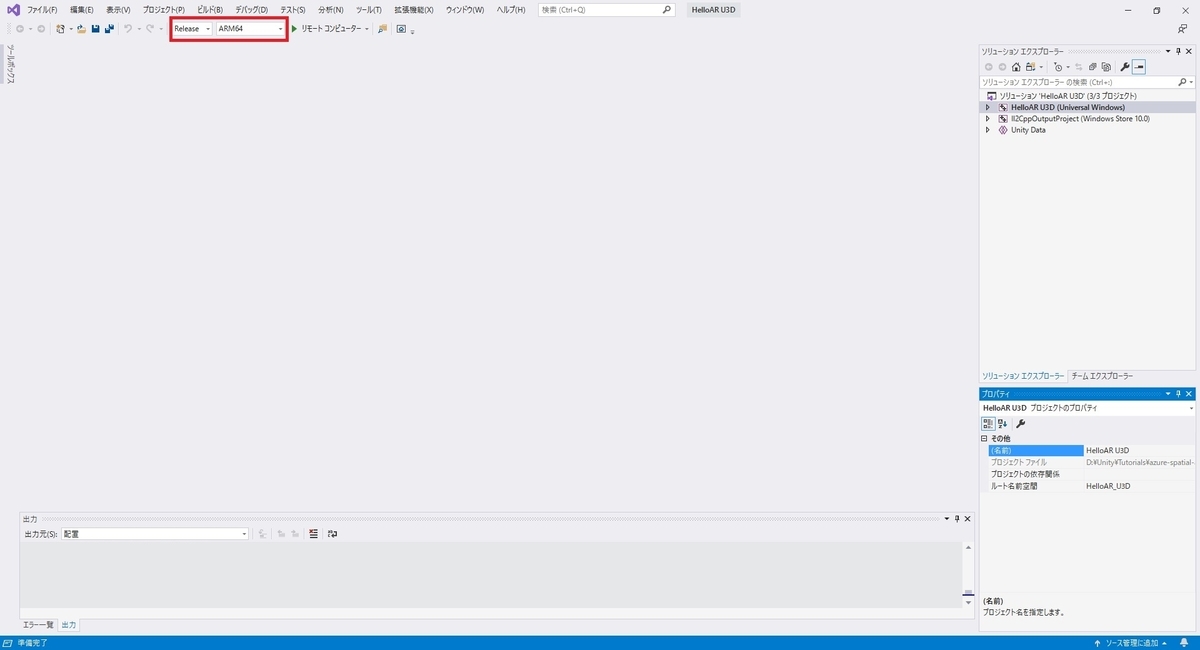This screenshot has width=1200, height=650.
Task: Click the search box 検索 (Ctrl+Q)
Action: click(607, 9)
